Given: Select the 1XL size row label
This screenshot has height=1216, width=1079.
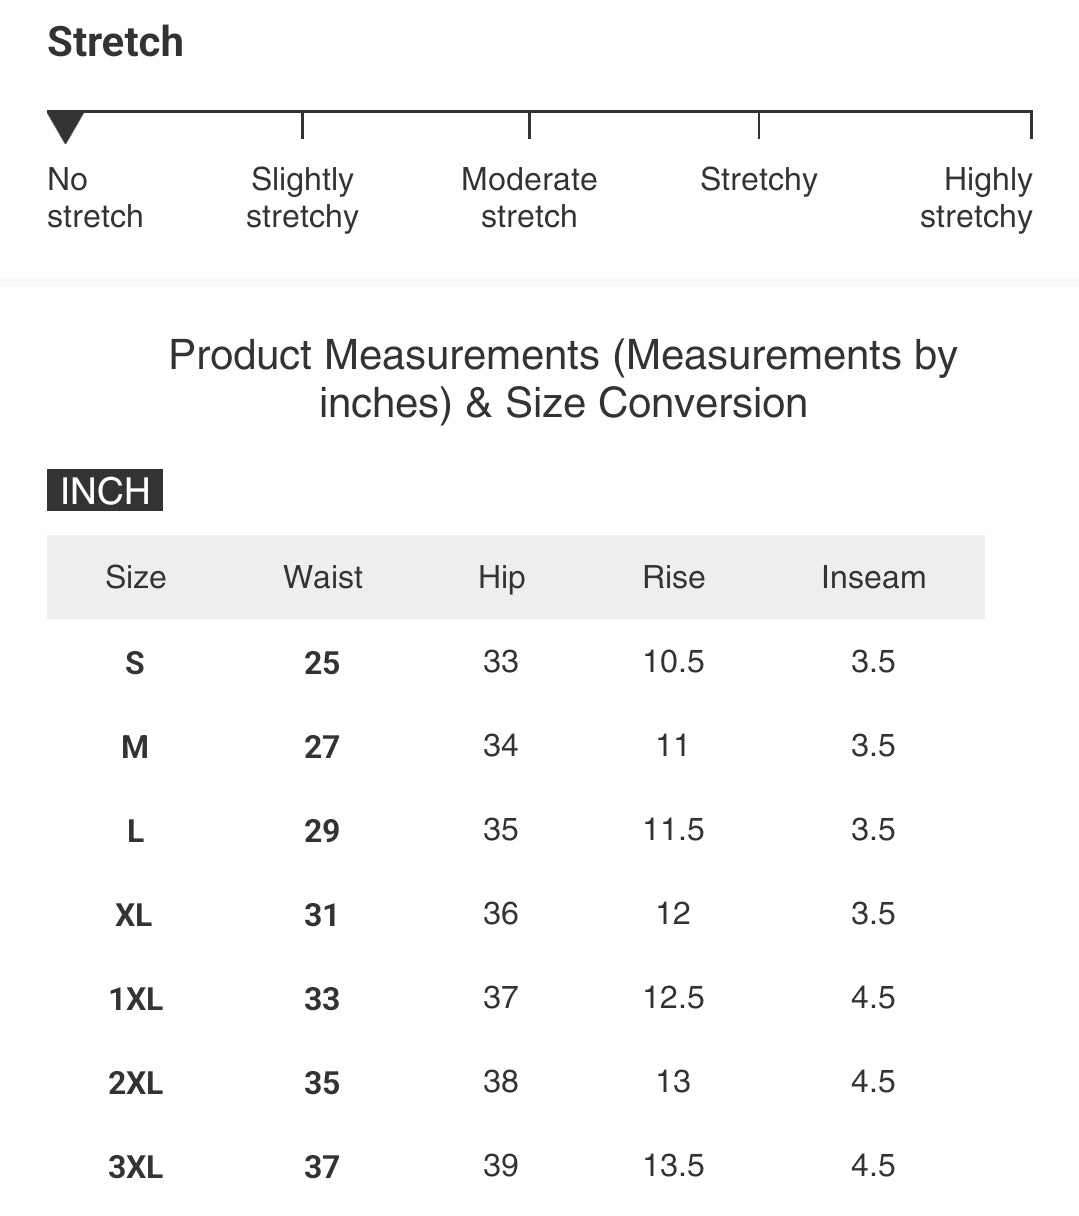Looking at the screenshot, I should [135, 998].
